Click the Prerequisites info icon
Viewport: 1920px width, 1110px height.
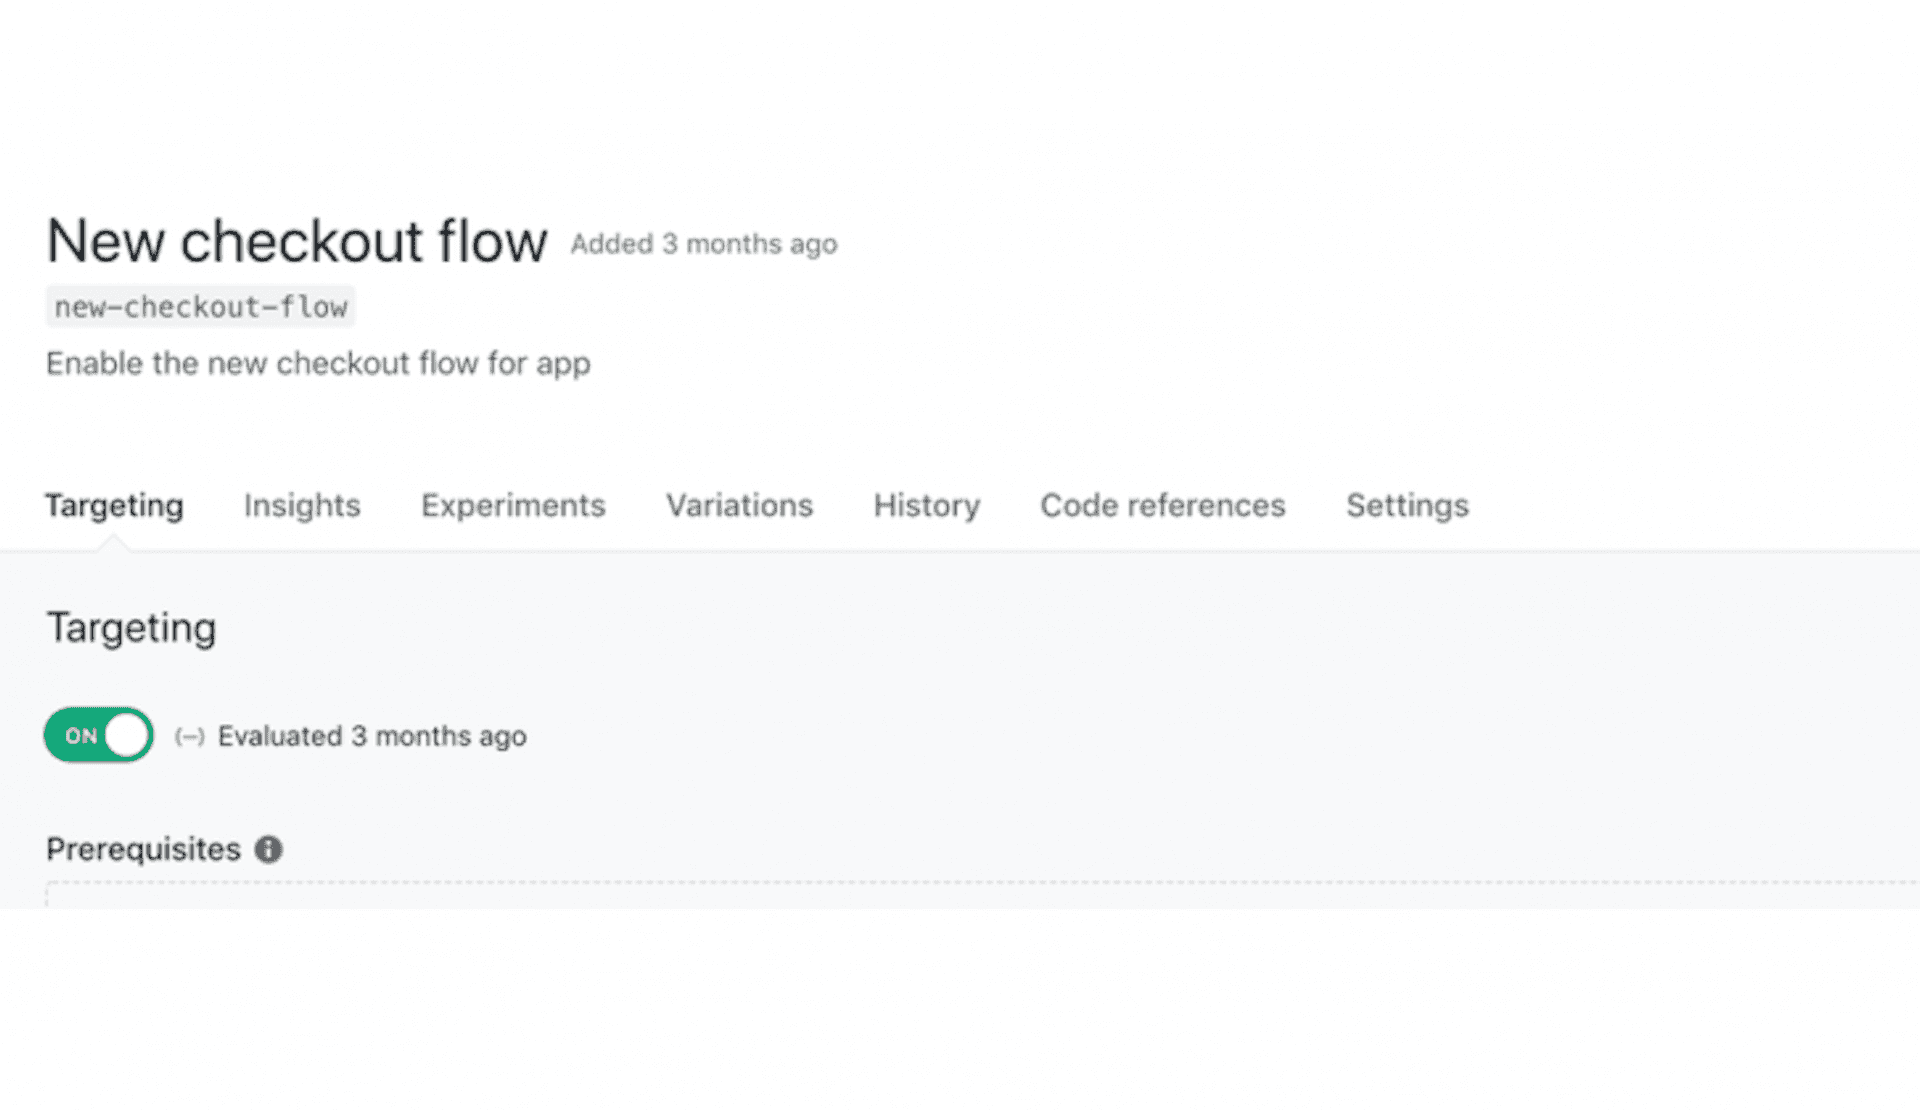(x=267, y=848)
